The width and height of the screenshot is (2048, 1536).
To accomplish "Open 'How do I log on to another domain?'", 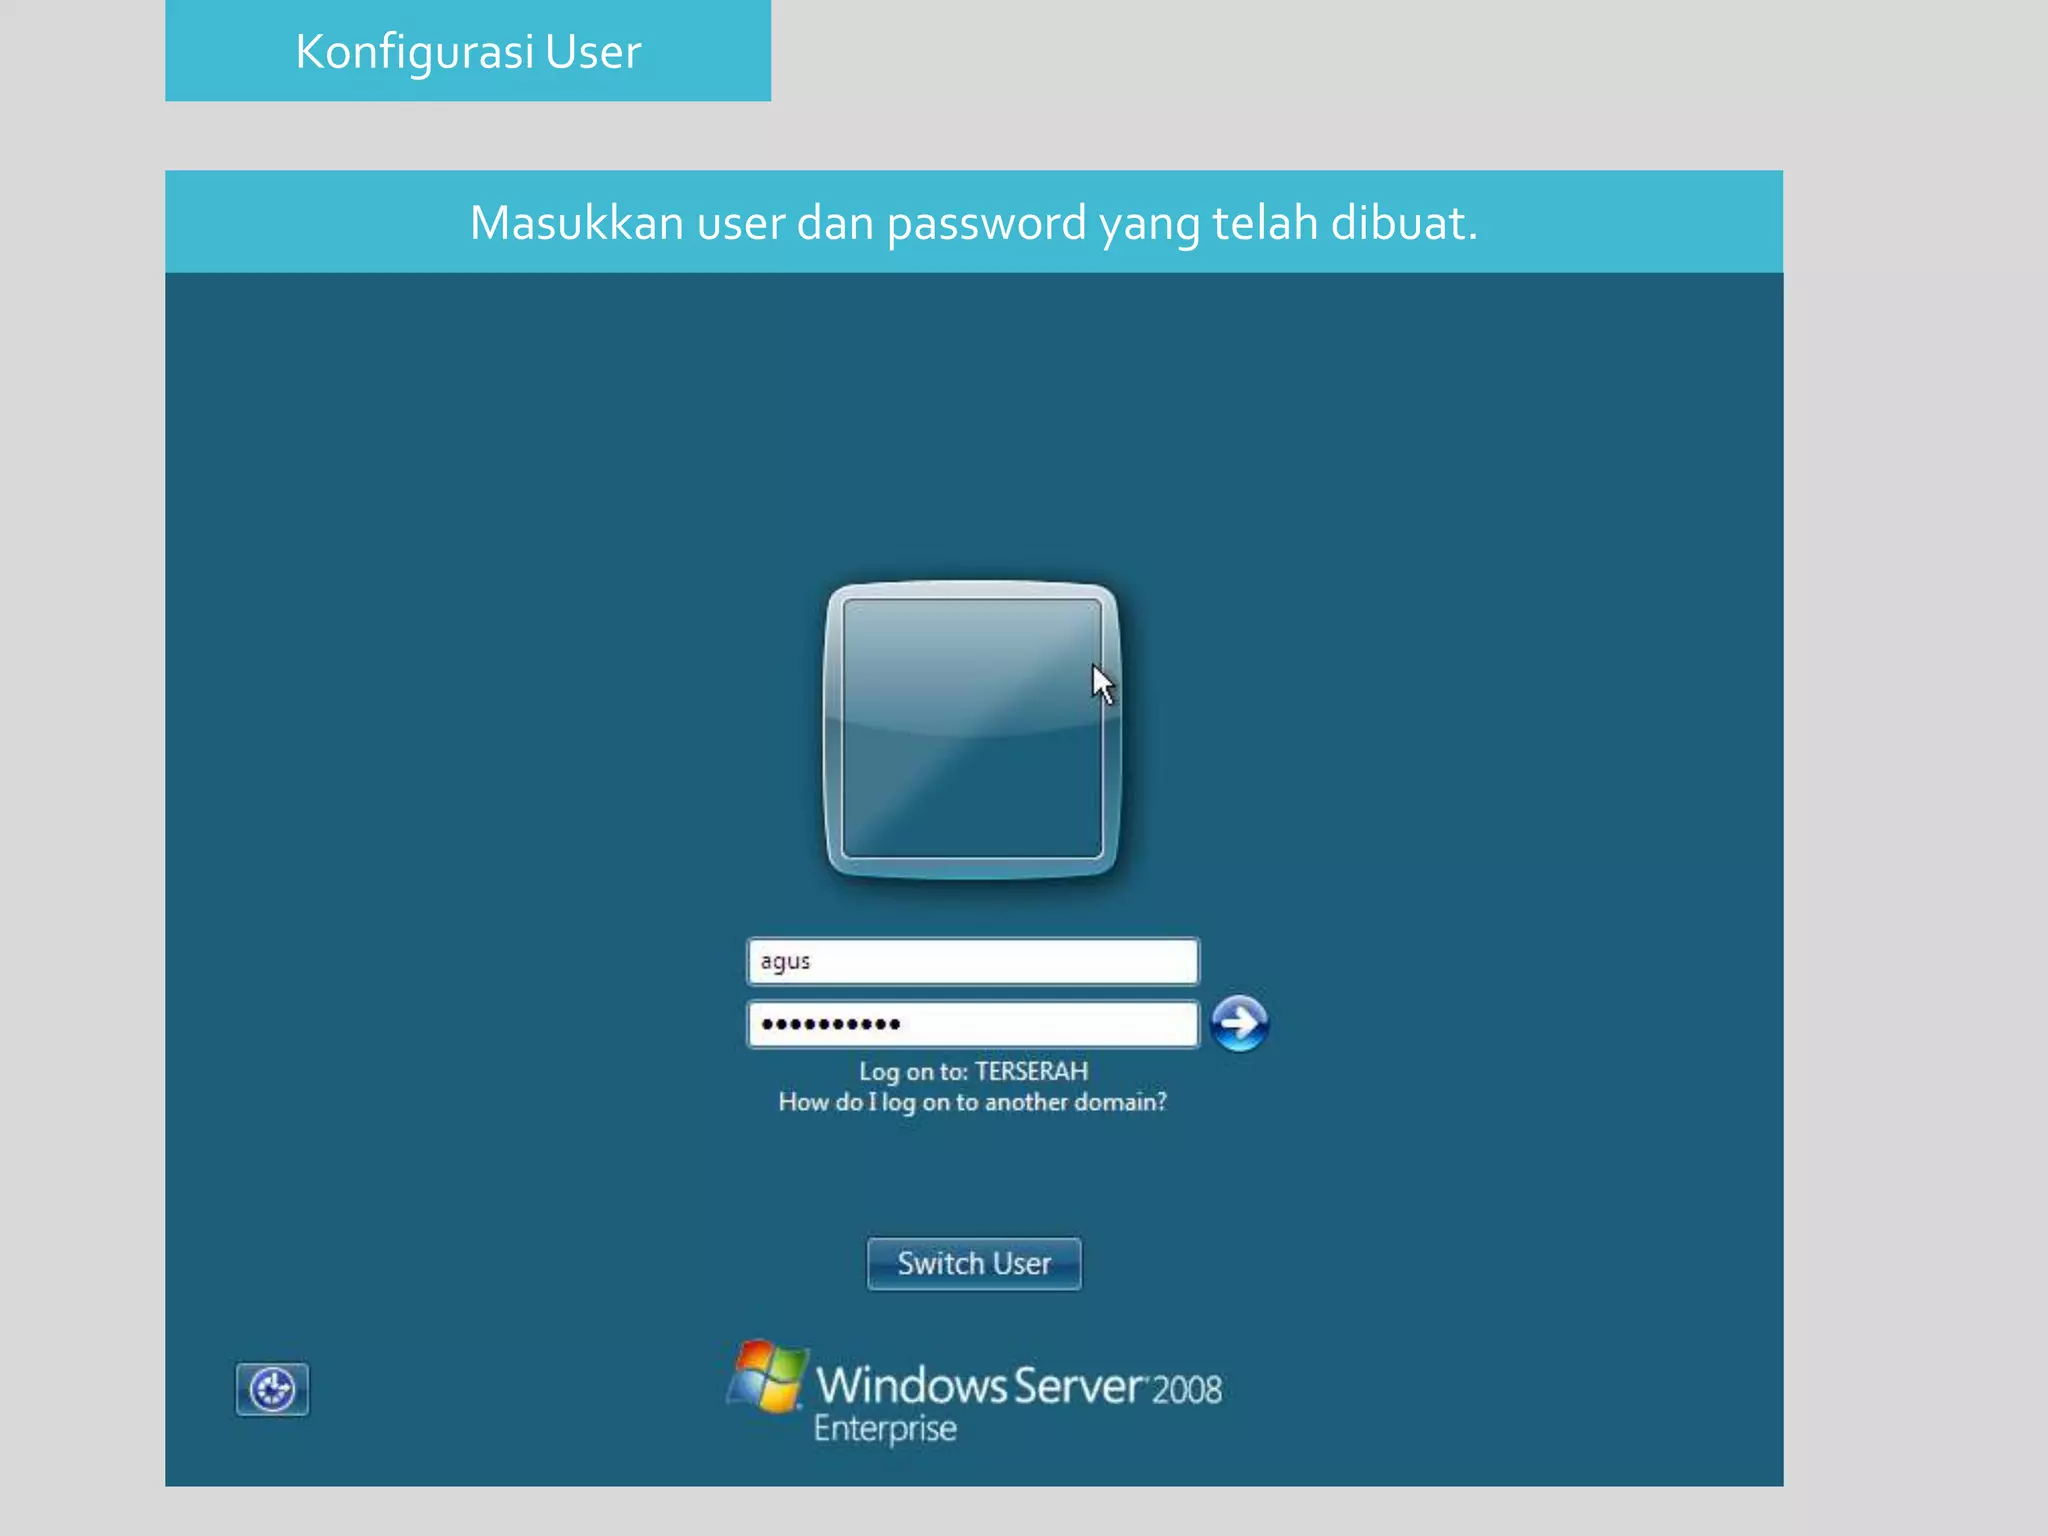I will click(973, 1102).
